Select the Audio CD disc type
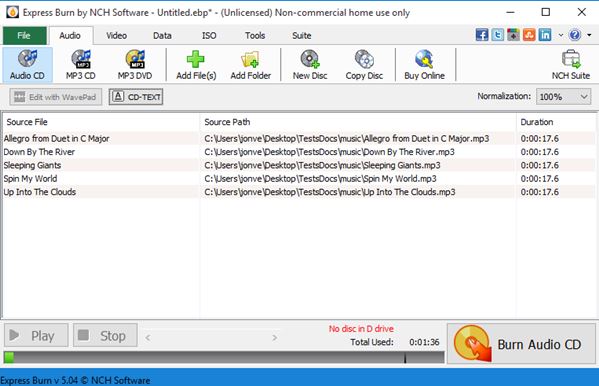The image size is (599, 386). pyautogui.click(x=27, y=65)
